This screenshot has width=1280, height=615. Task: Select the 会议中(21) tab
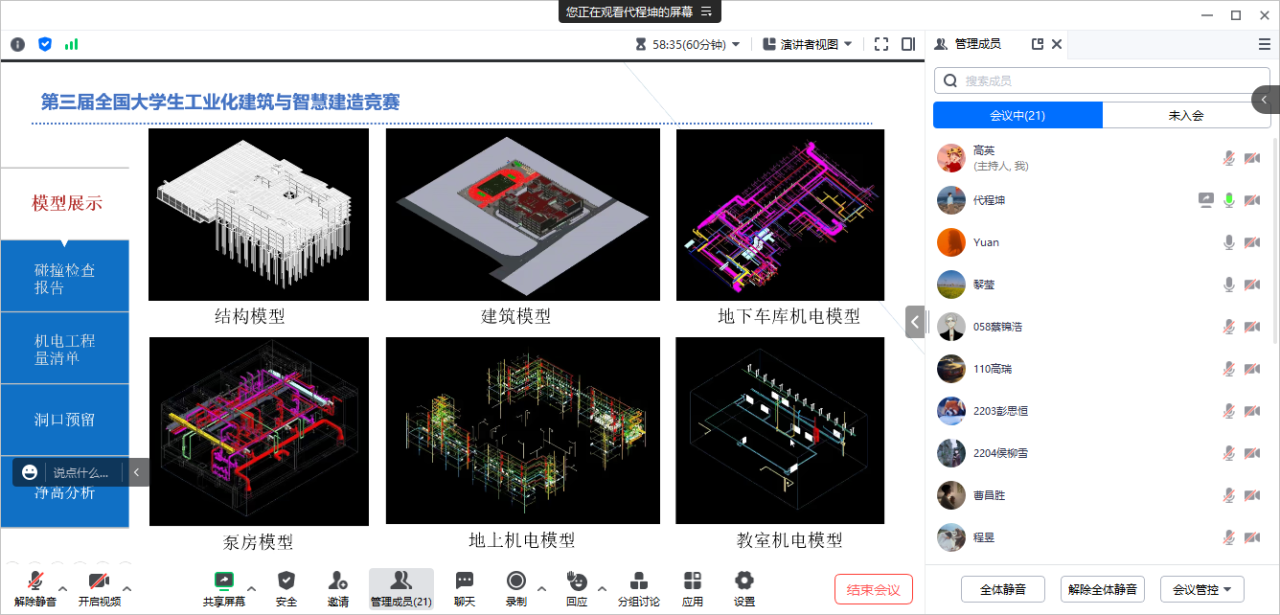coord(1017,116)
